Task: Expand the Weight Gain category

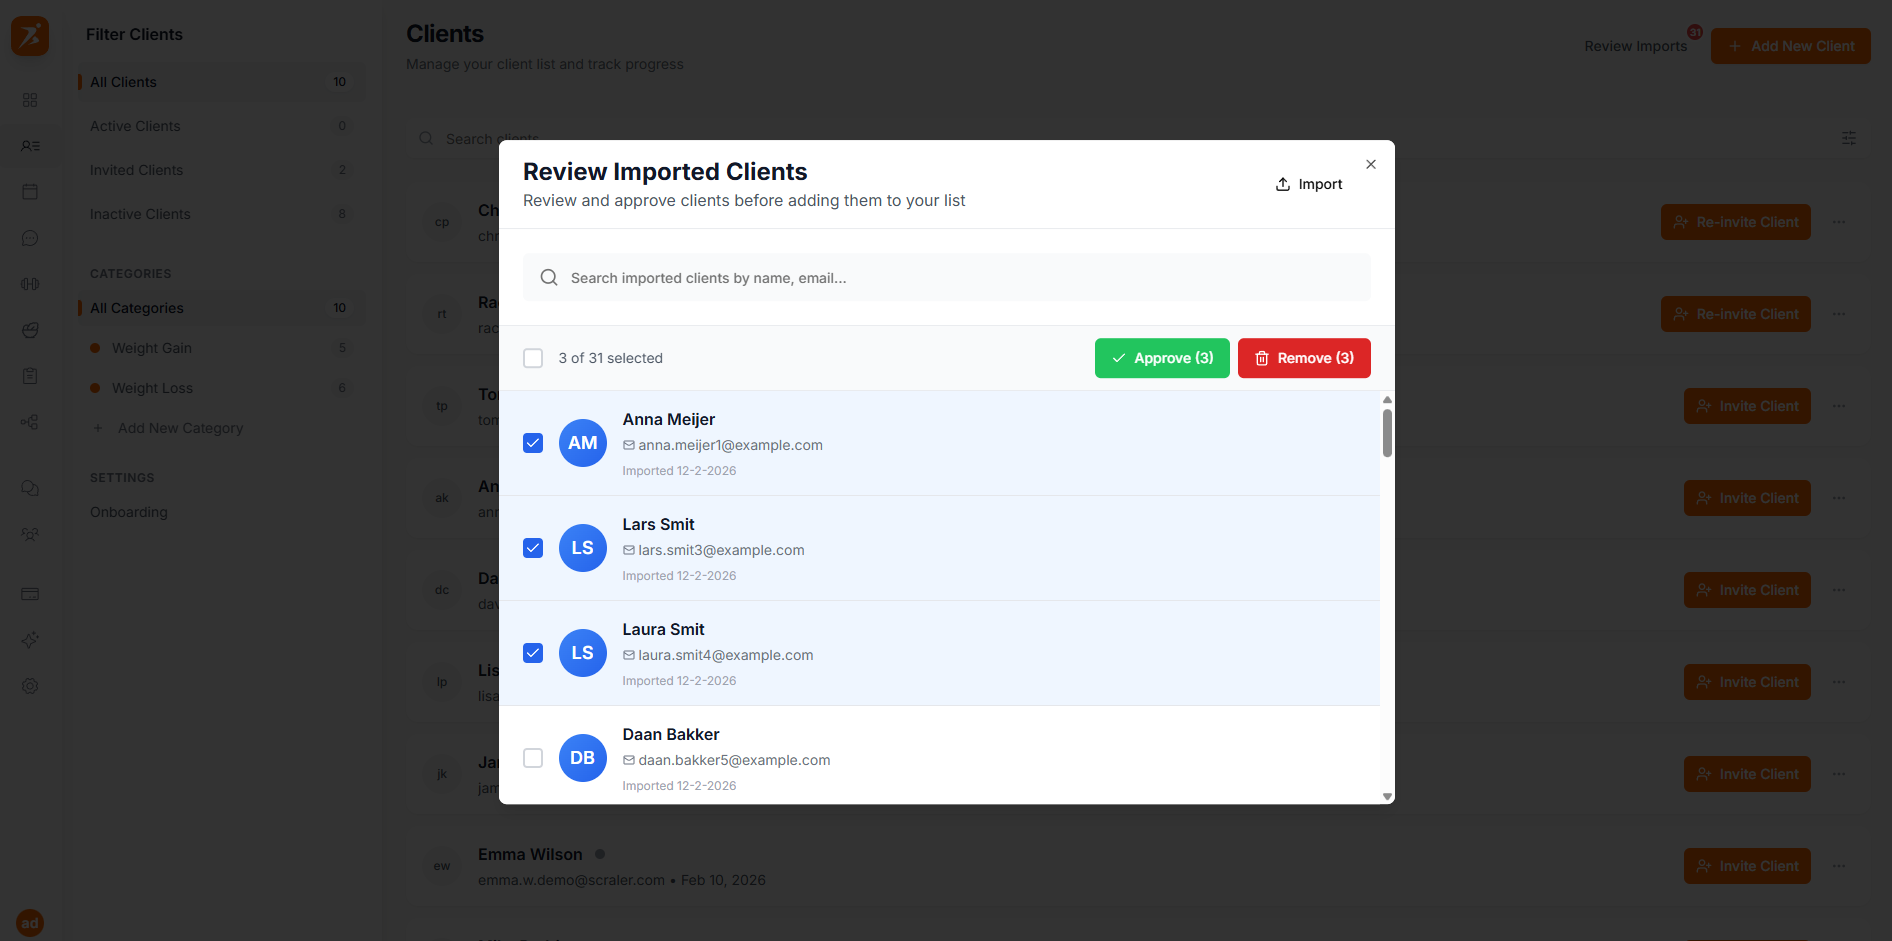Action: click(x=220, y=347)
